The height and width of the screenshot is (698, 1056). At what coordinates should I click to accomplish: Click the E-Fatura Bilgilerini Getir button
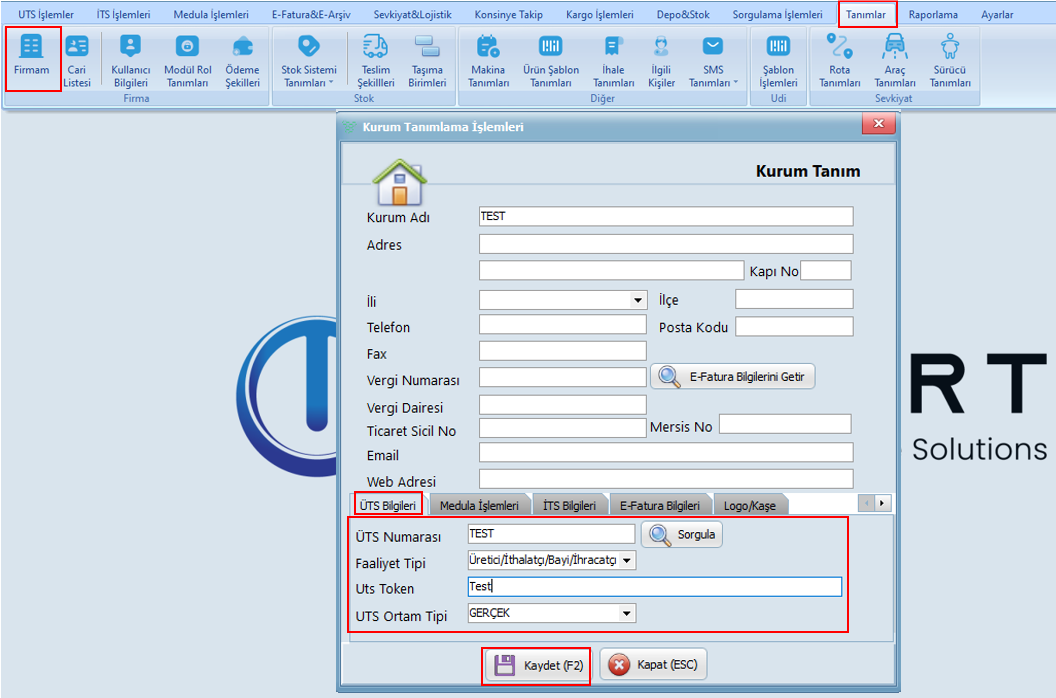coord(733,377)
